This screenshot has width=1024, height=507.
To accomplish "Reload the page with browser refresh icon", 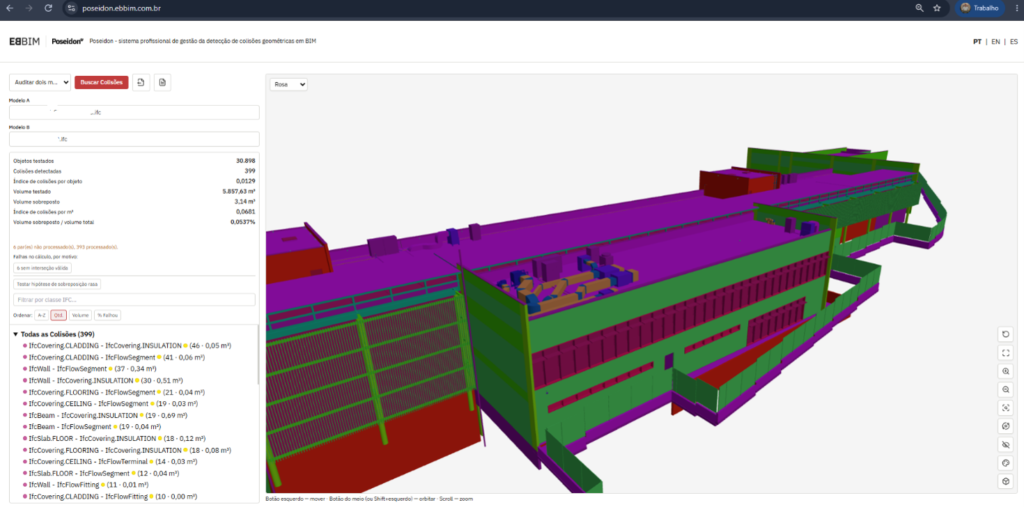I will coord(48,8).
